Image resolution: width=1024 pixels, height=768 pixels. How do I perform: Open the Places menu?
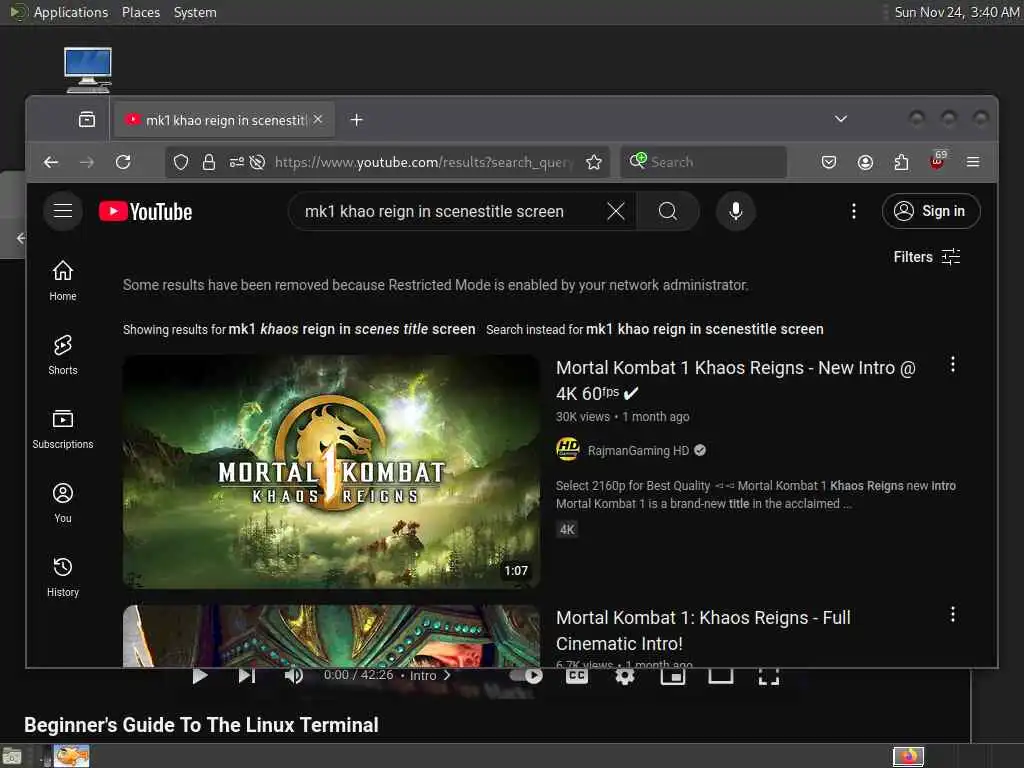coord(141,12)
